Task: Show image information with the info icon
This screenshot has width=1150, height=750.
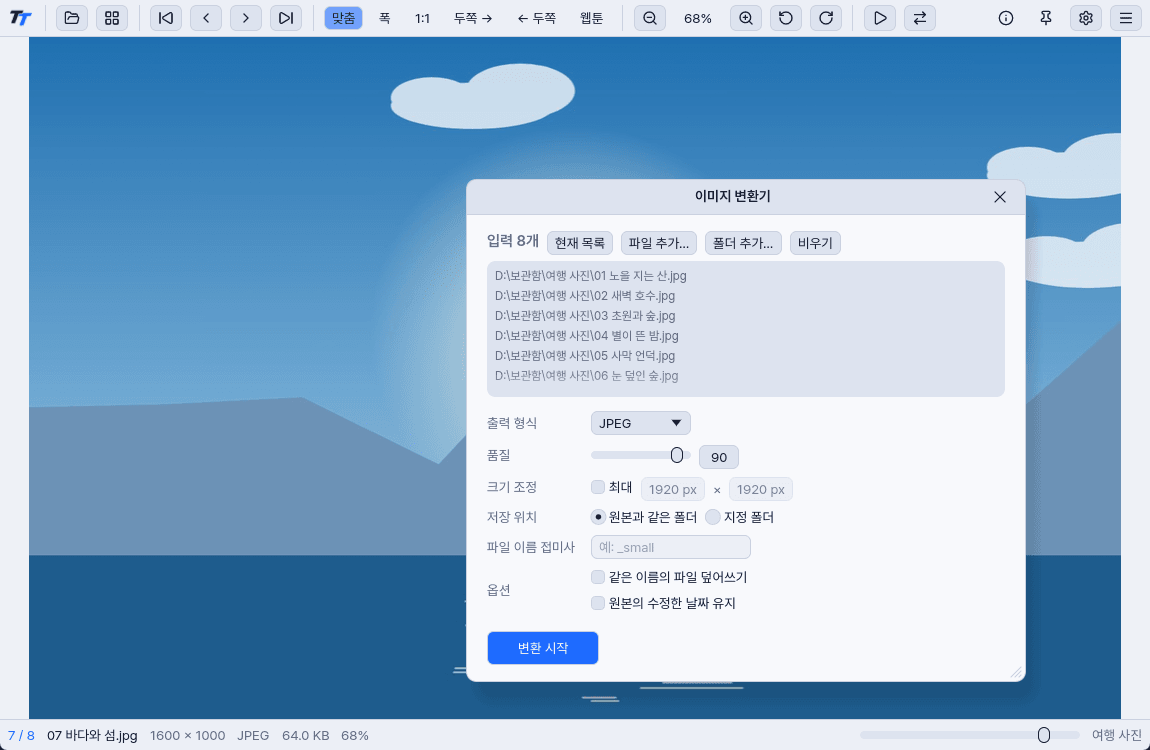Action: [1006, 18]
